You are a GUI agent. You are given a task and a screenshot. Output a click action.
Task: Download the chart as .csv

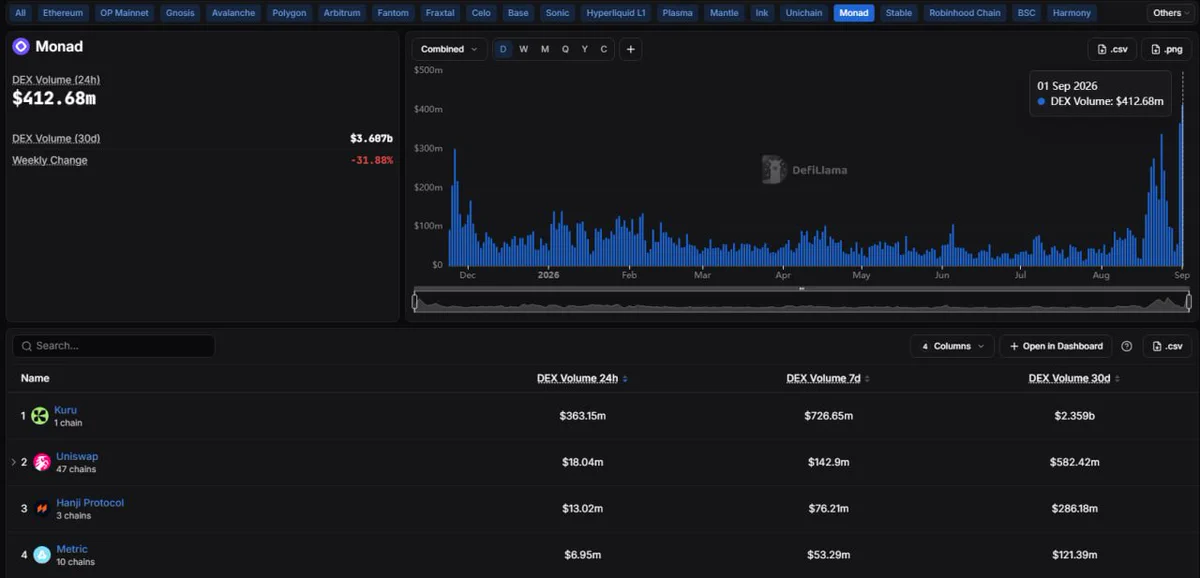(1112, 49)
